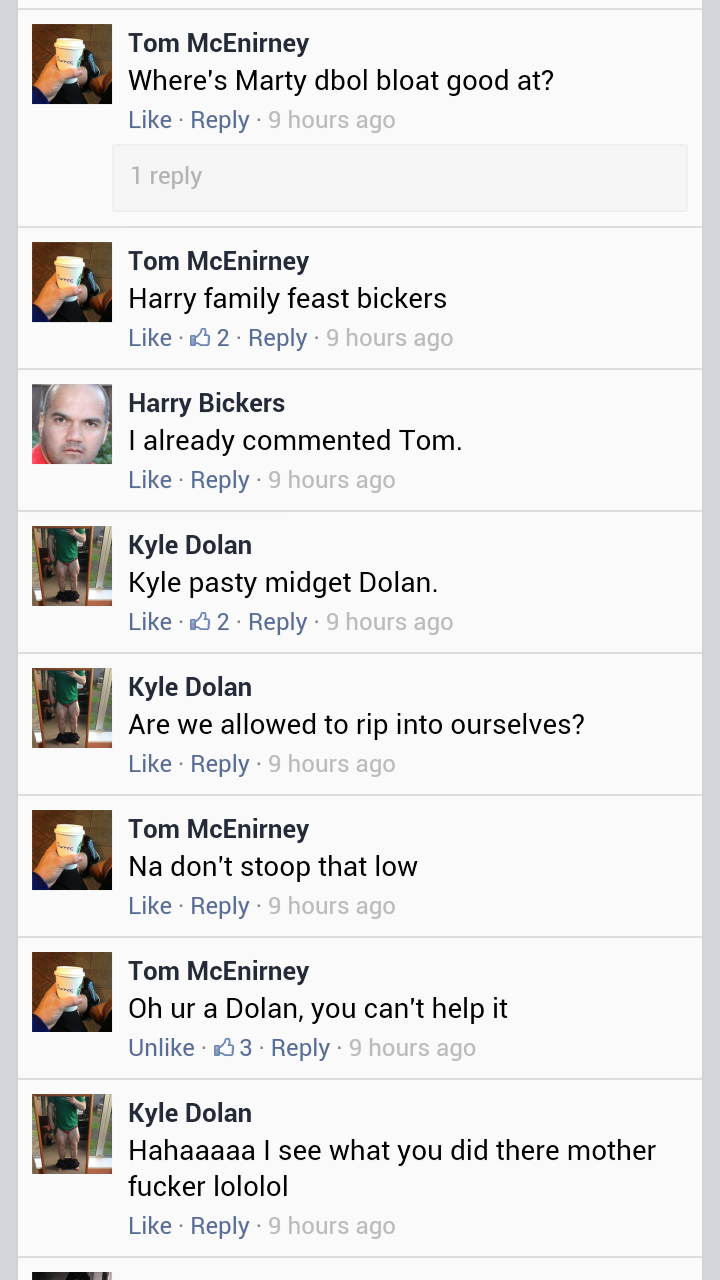This screenshot has width=720, height=1280.
Task: Tap Kyle Dolan avatar beside 'Hahaaaaa' comment
Action: click(72, 1134)
